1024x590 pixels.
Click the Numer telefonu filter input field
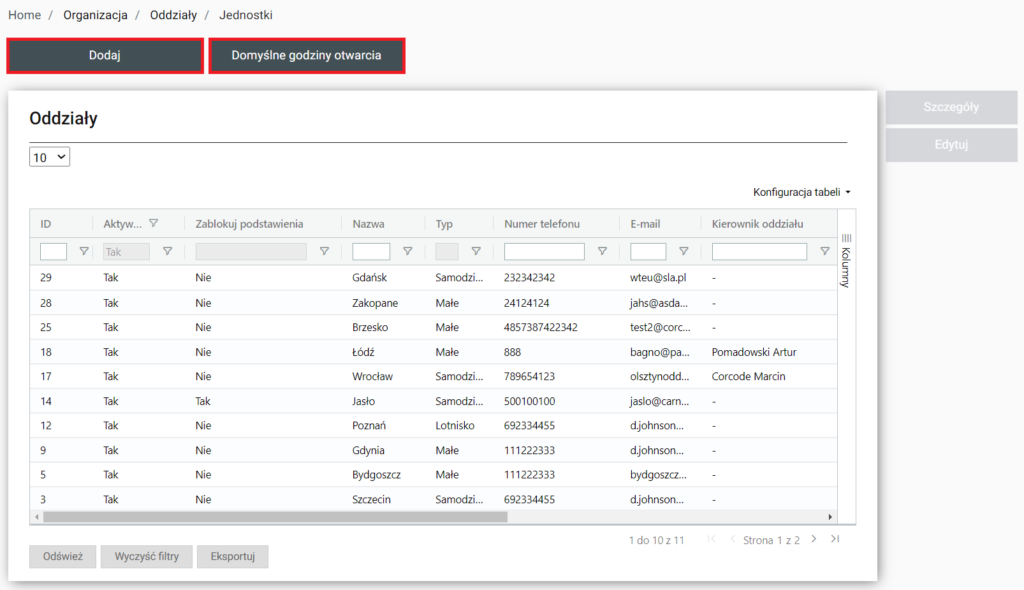(544, 252)
